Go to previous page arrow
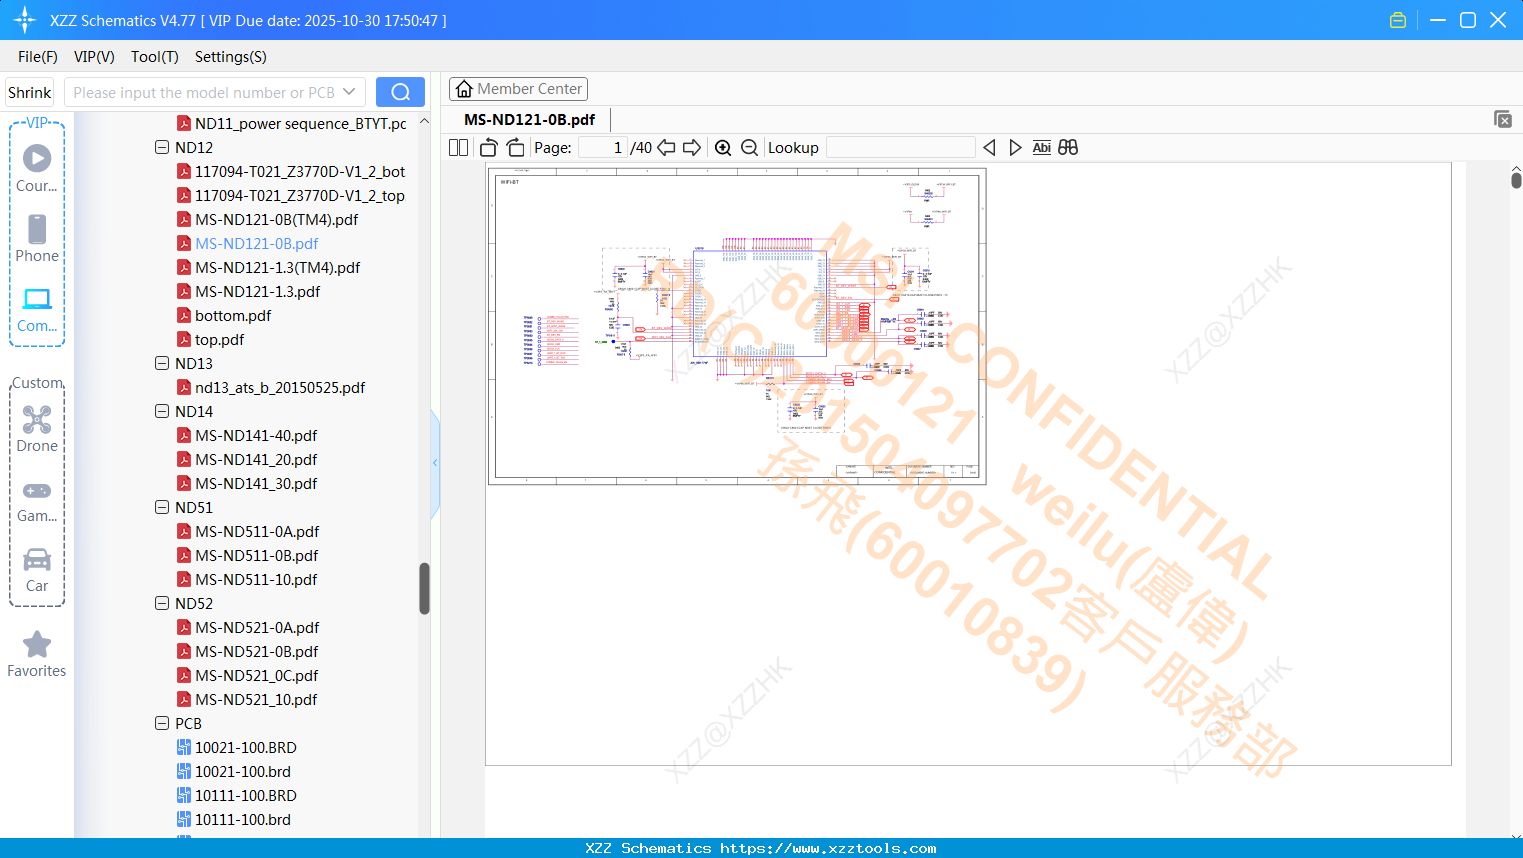1523x858 pixels. pyautogui.click(x=666, y=147)
